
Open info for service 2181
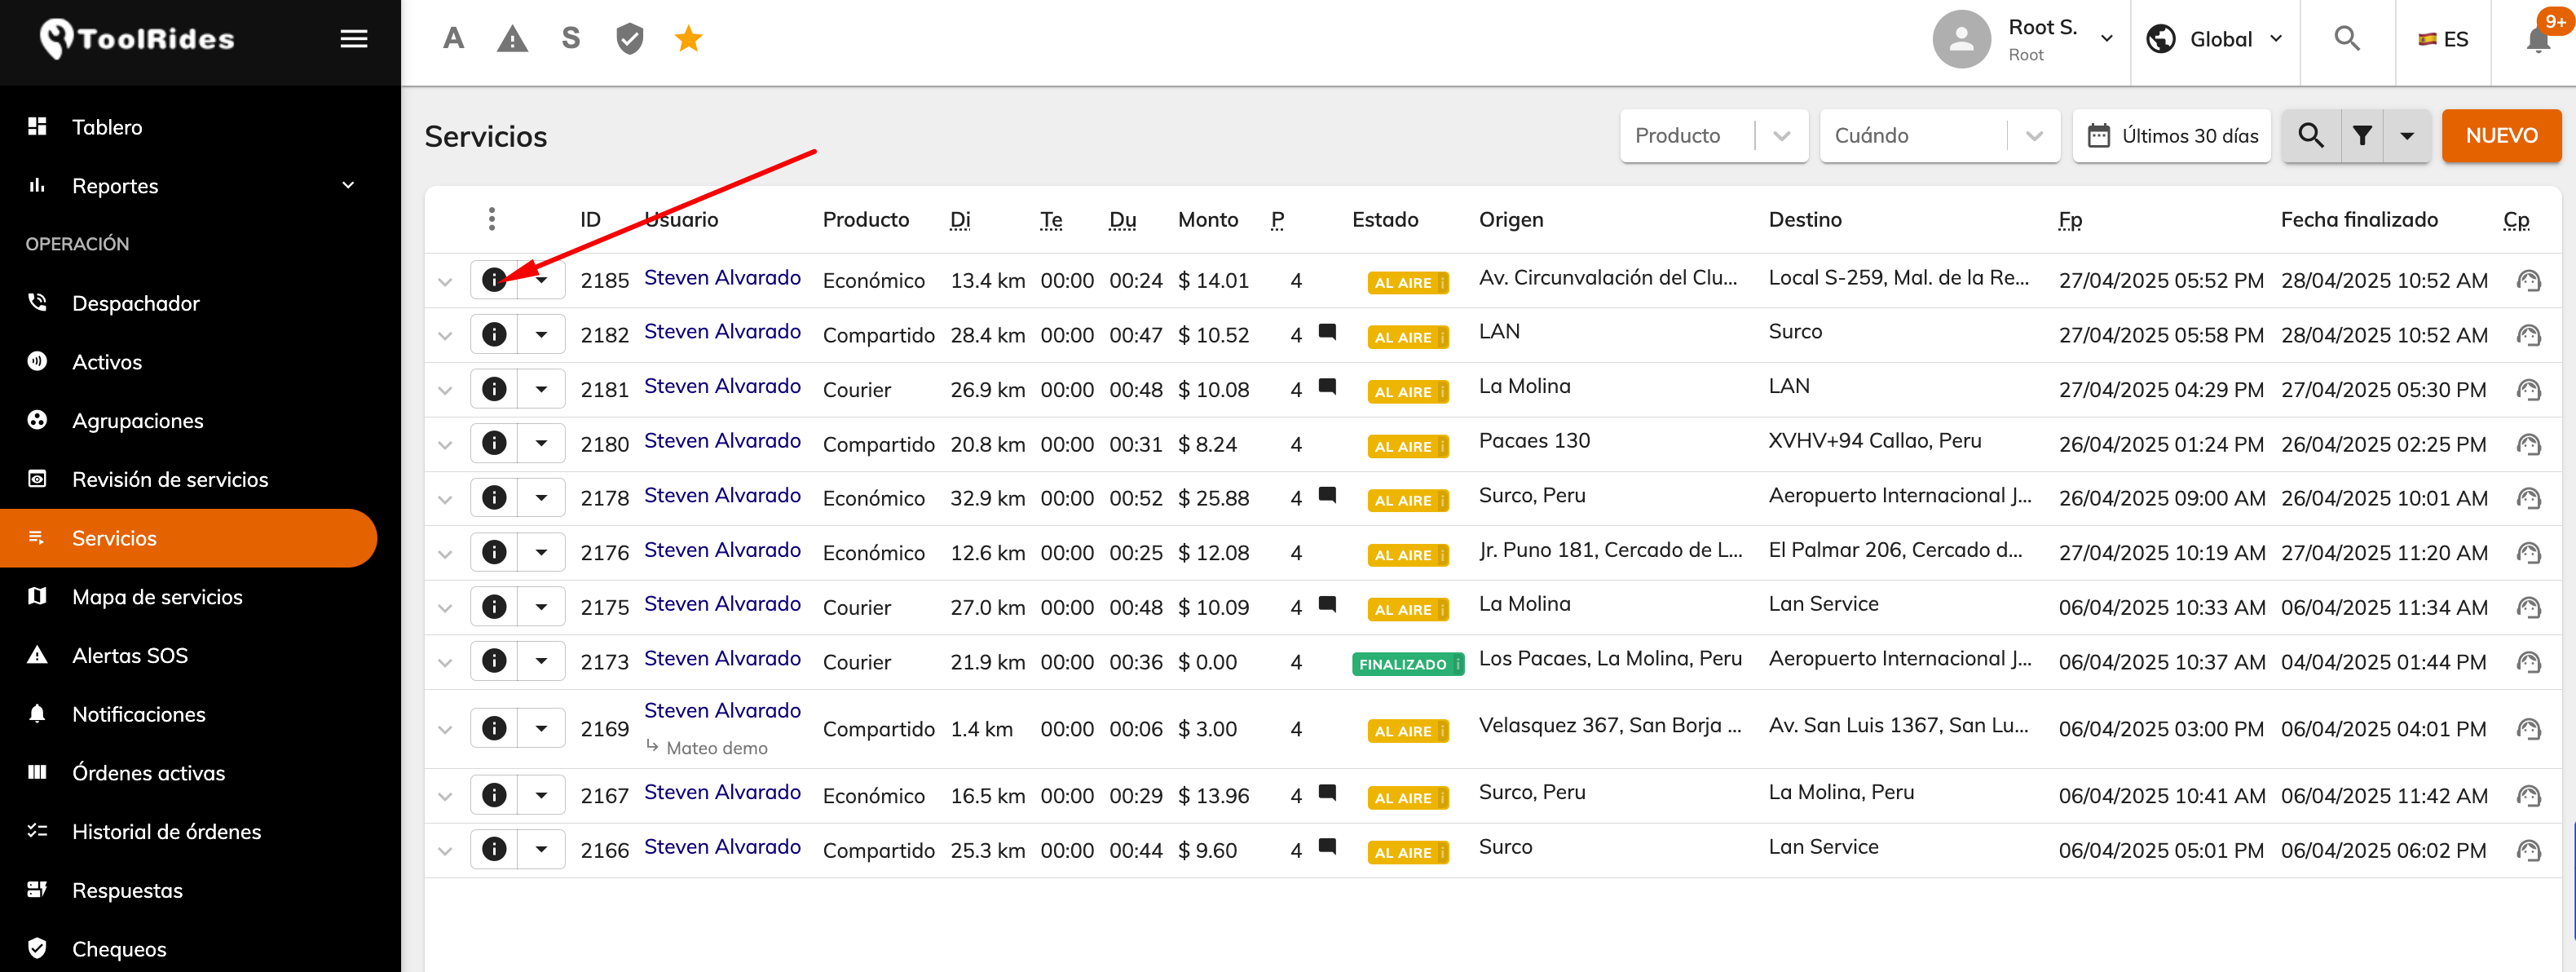click(x=494, y=390)
